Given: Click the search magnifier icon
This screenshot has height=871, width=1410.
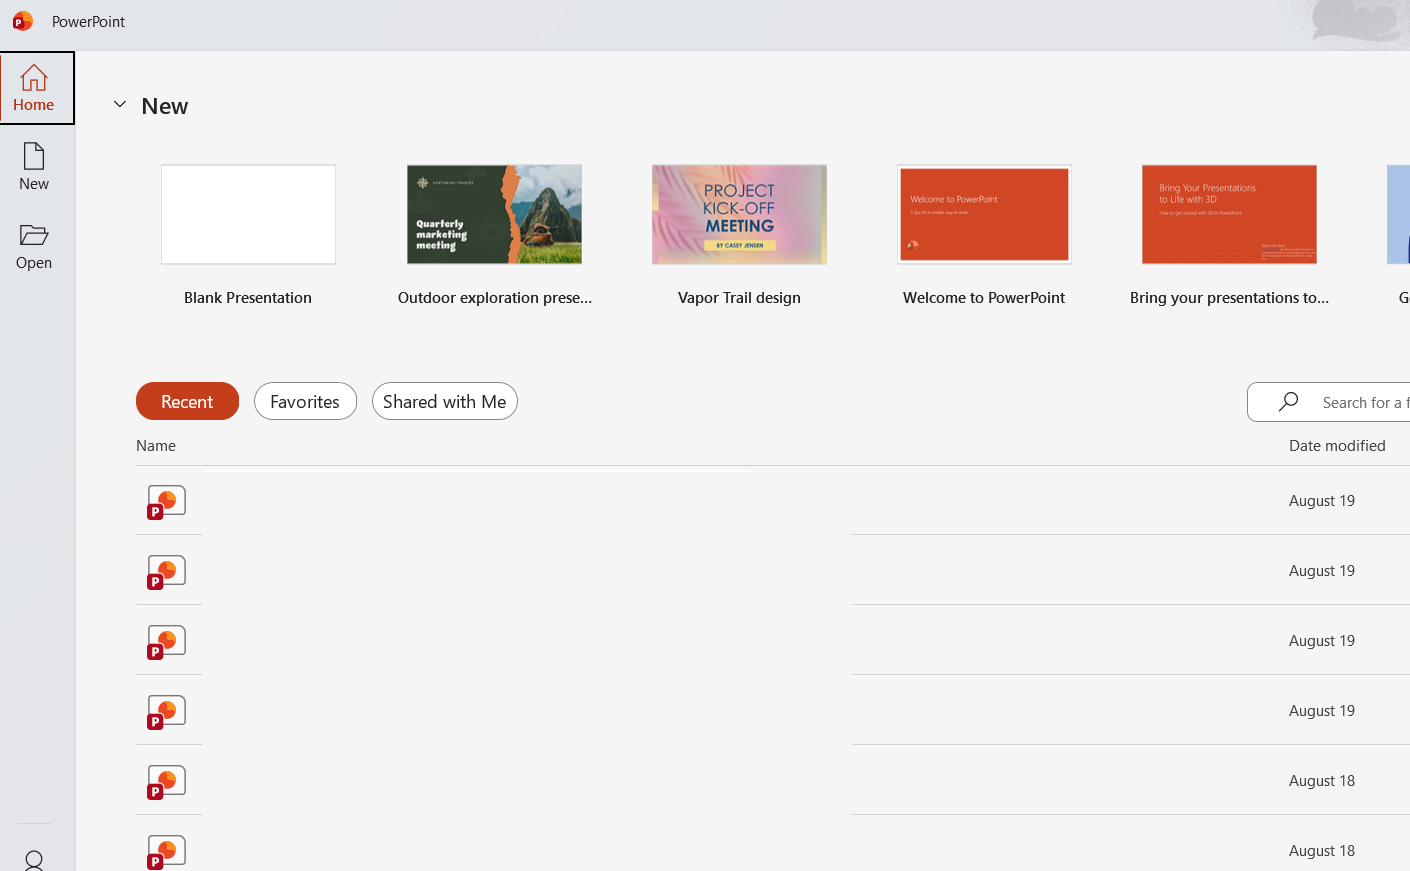Looking at the screenshot, I should click(1289, 402).
